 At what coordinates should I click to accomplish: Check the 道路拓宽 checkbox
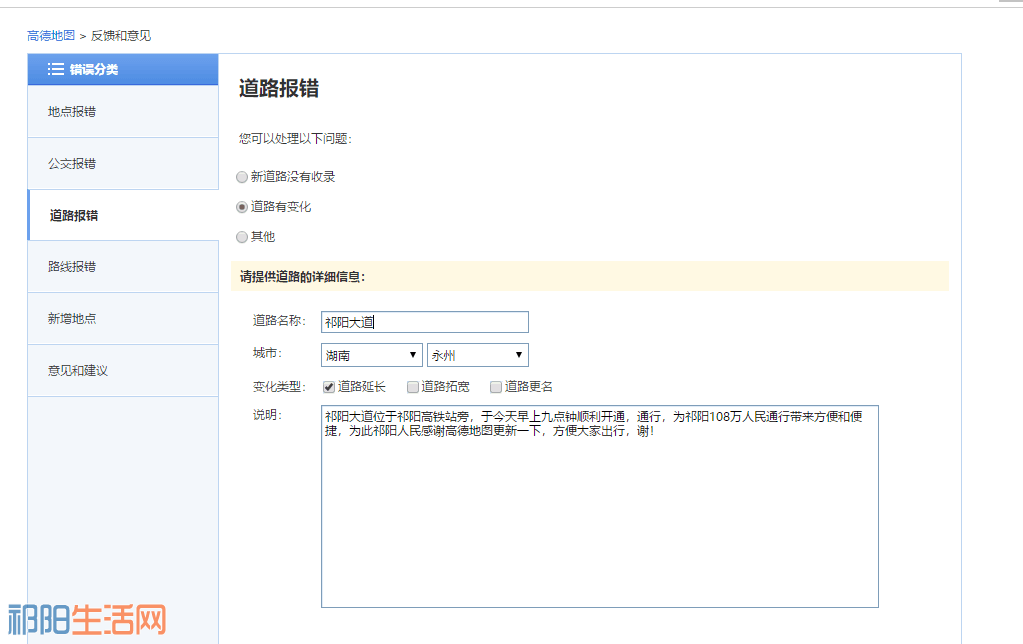pos(412,387)
